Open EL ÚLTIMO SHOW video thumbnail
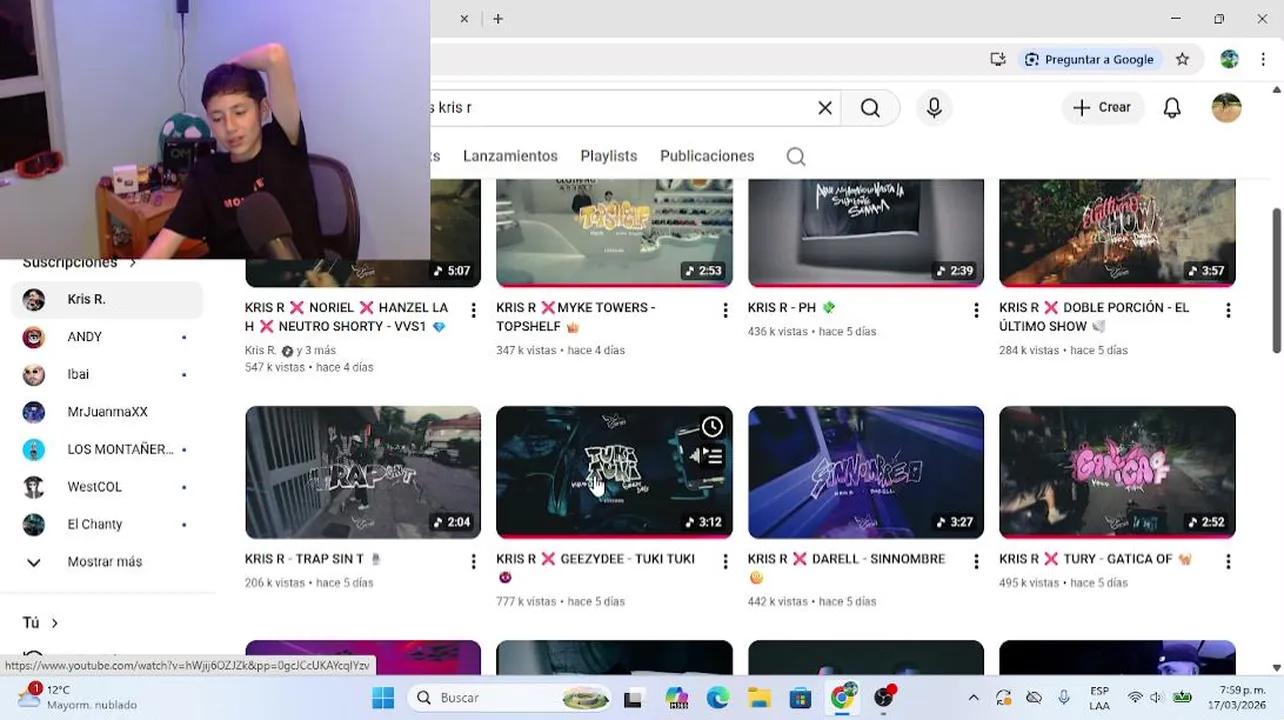Screen dimensions: 1284x720 tap(1117, 233)
